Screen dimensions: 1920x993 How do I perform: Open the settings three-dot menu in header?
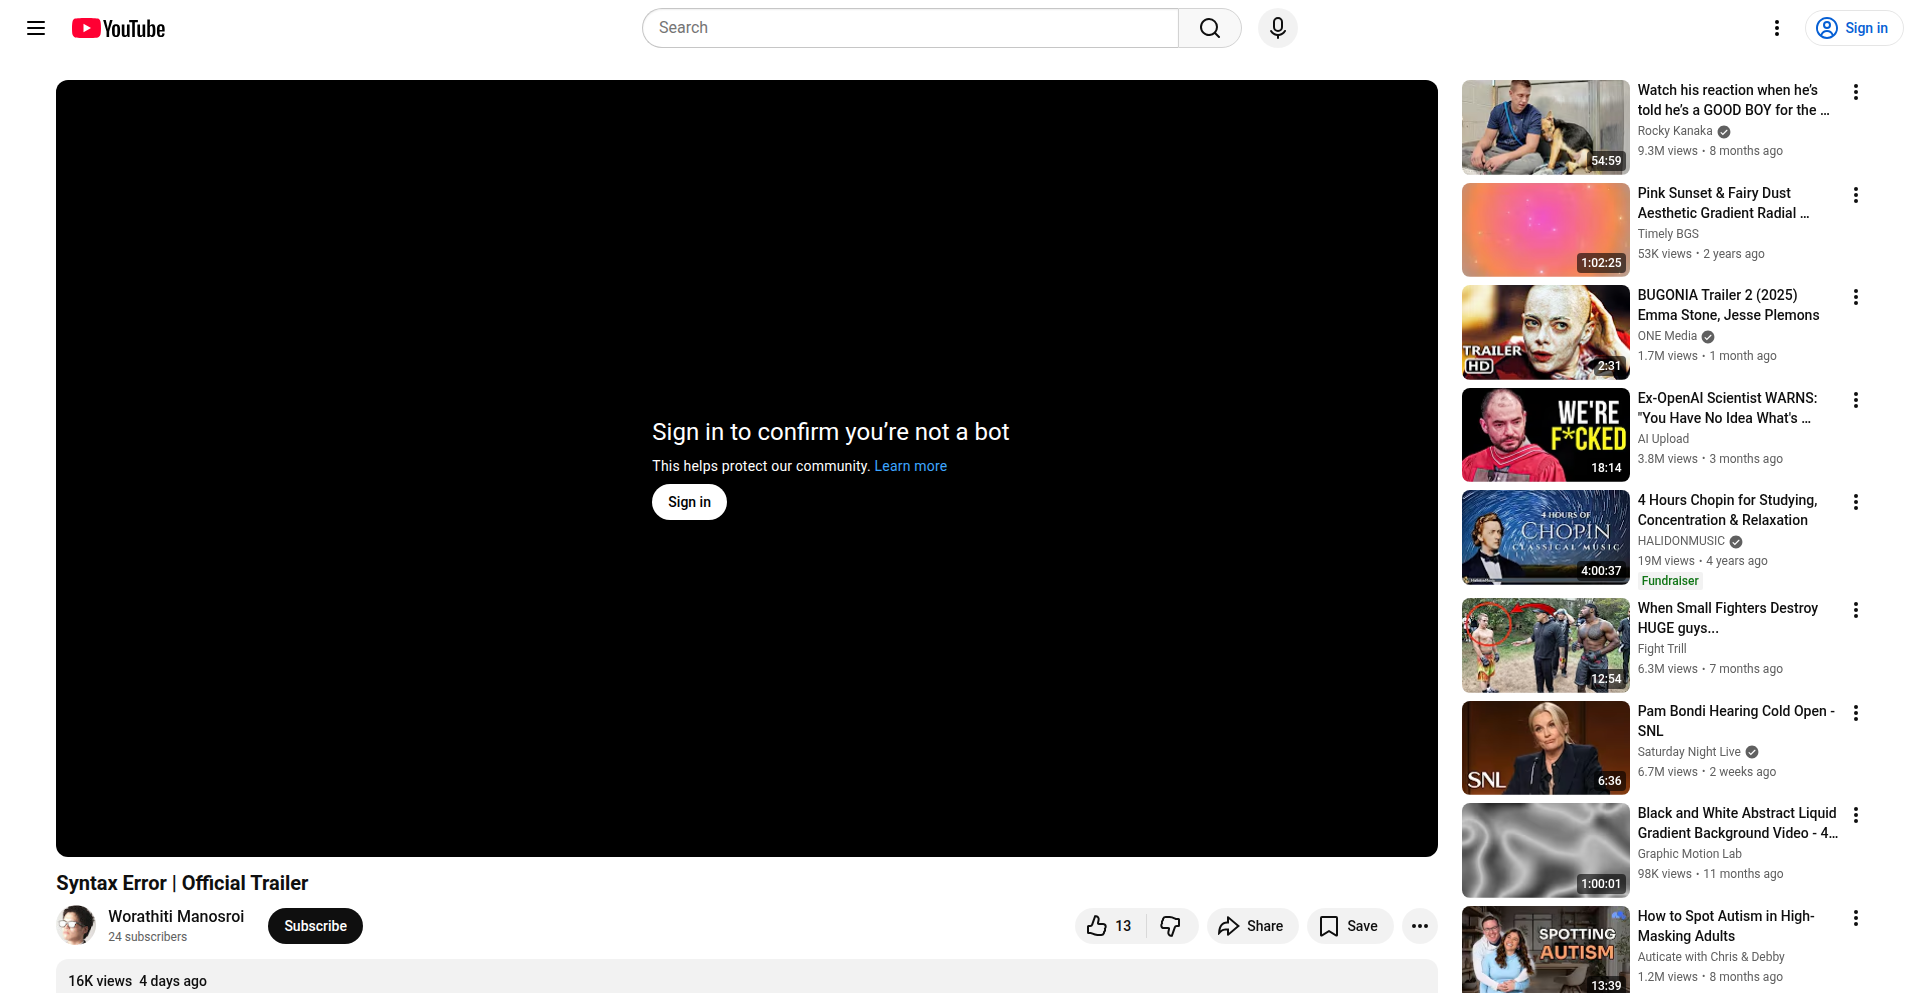point(1777,28)
